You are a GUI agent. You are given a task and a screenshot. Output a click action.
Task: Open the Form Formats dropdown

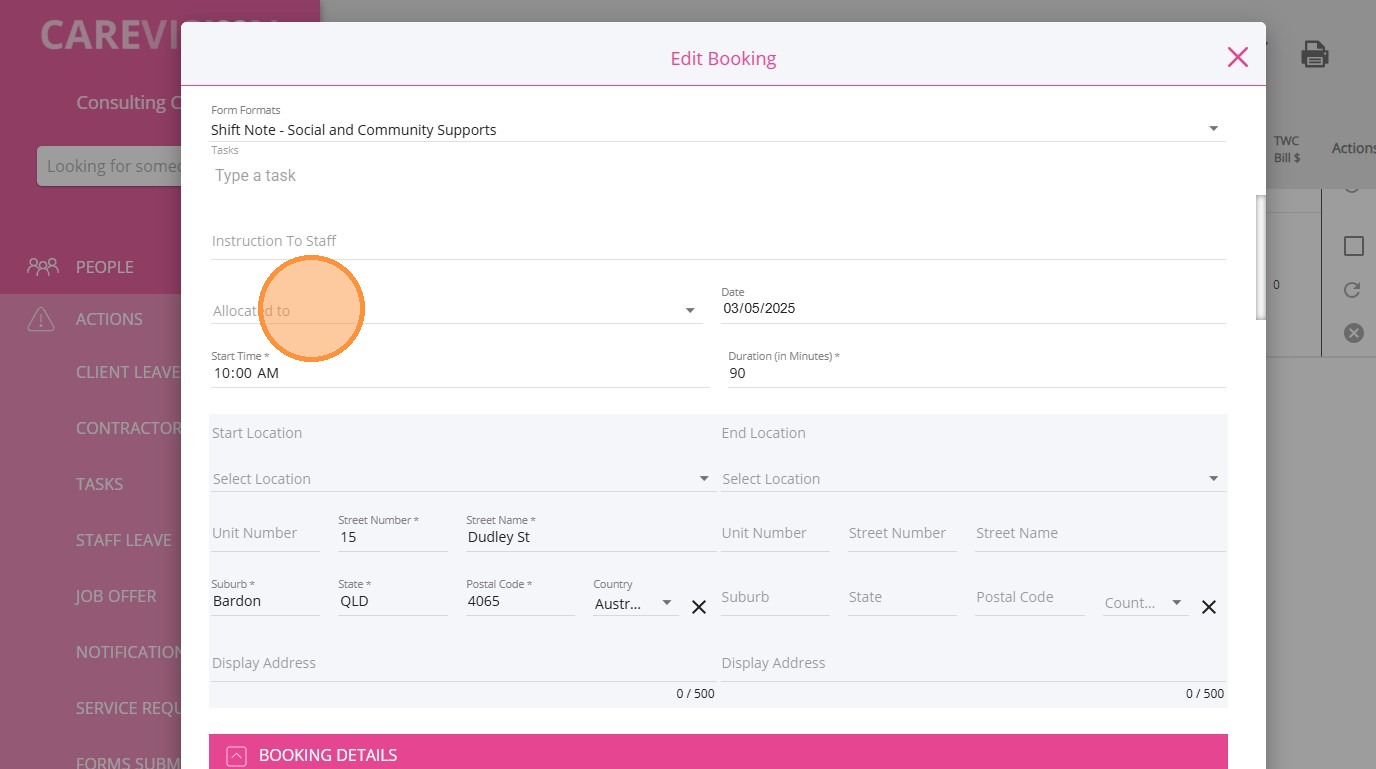[x=1213, y=129]
